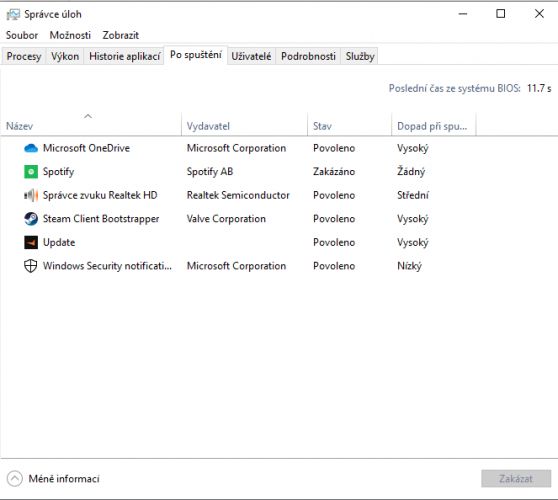
Task: Click the Realtek HD speaker icon
Action: click(x=31, y=195)
